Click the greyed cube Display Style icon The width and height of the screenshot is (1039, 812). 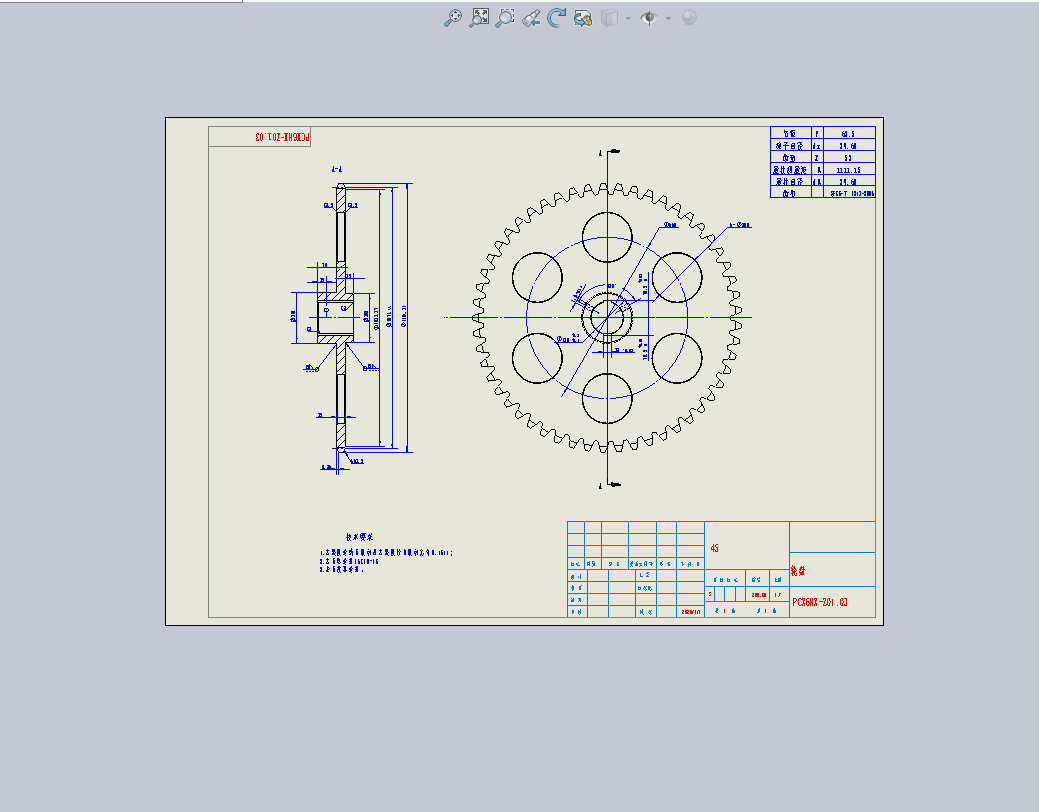click(x=609, y=18)
